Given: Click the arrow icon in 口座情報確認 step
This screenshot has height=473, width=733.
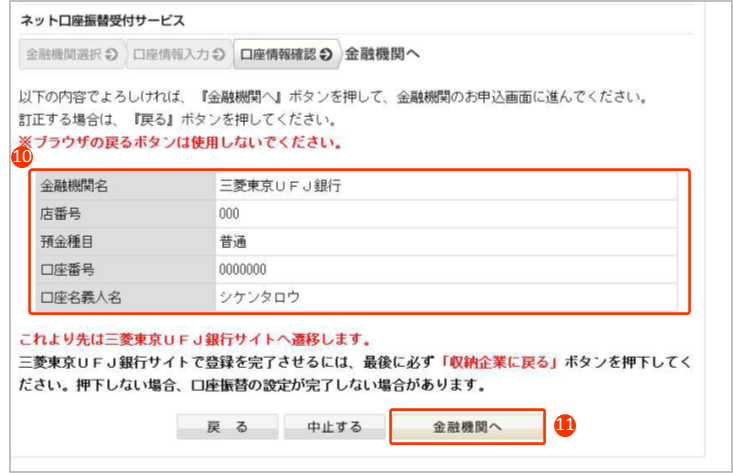Looking at the screenshot, I should 326,56.
